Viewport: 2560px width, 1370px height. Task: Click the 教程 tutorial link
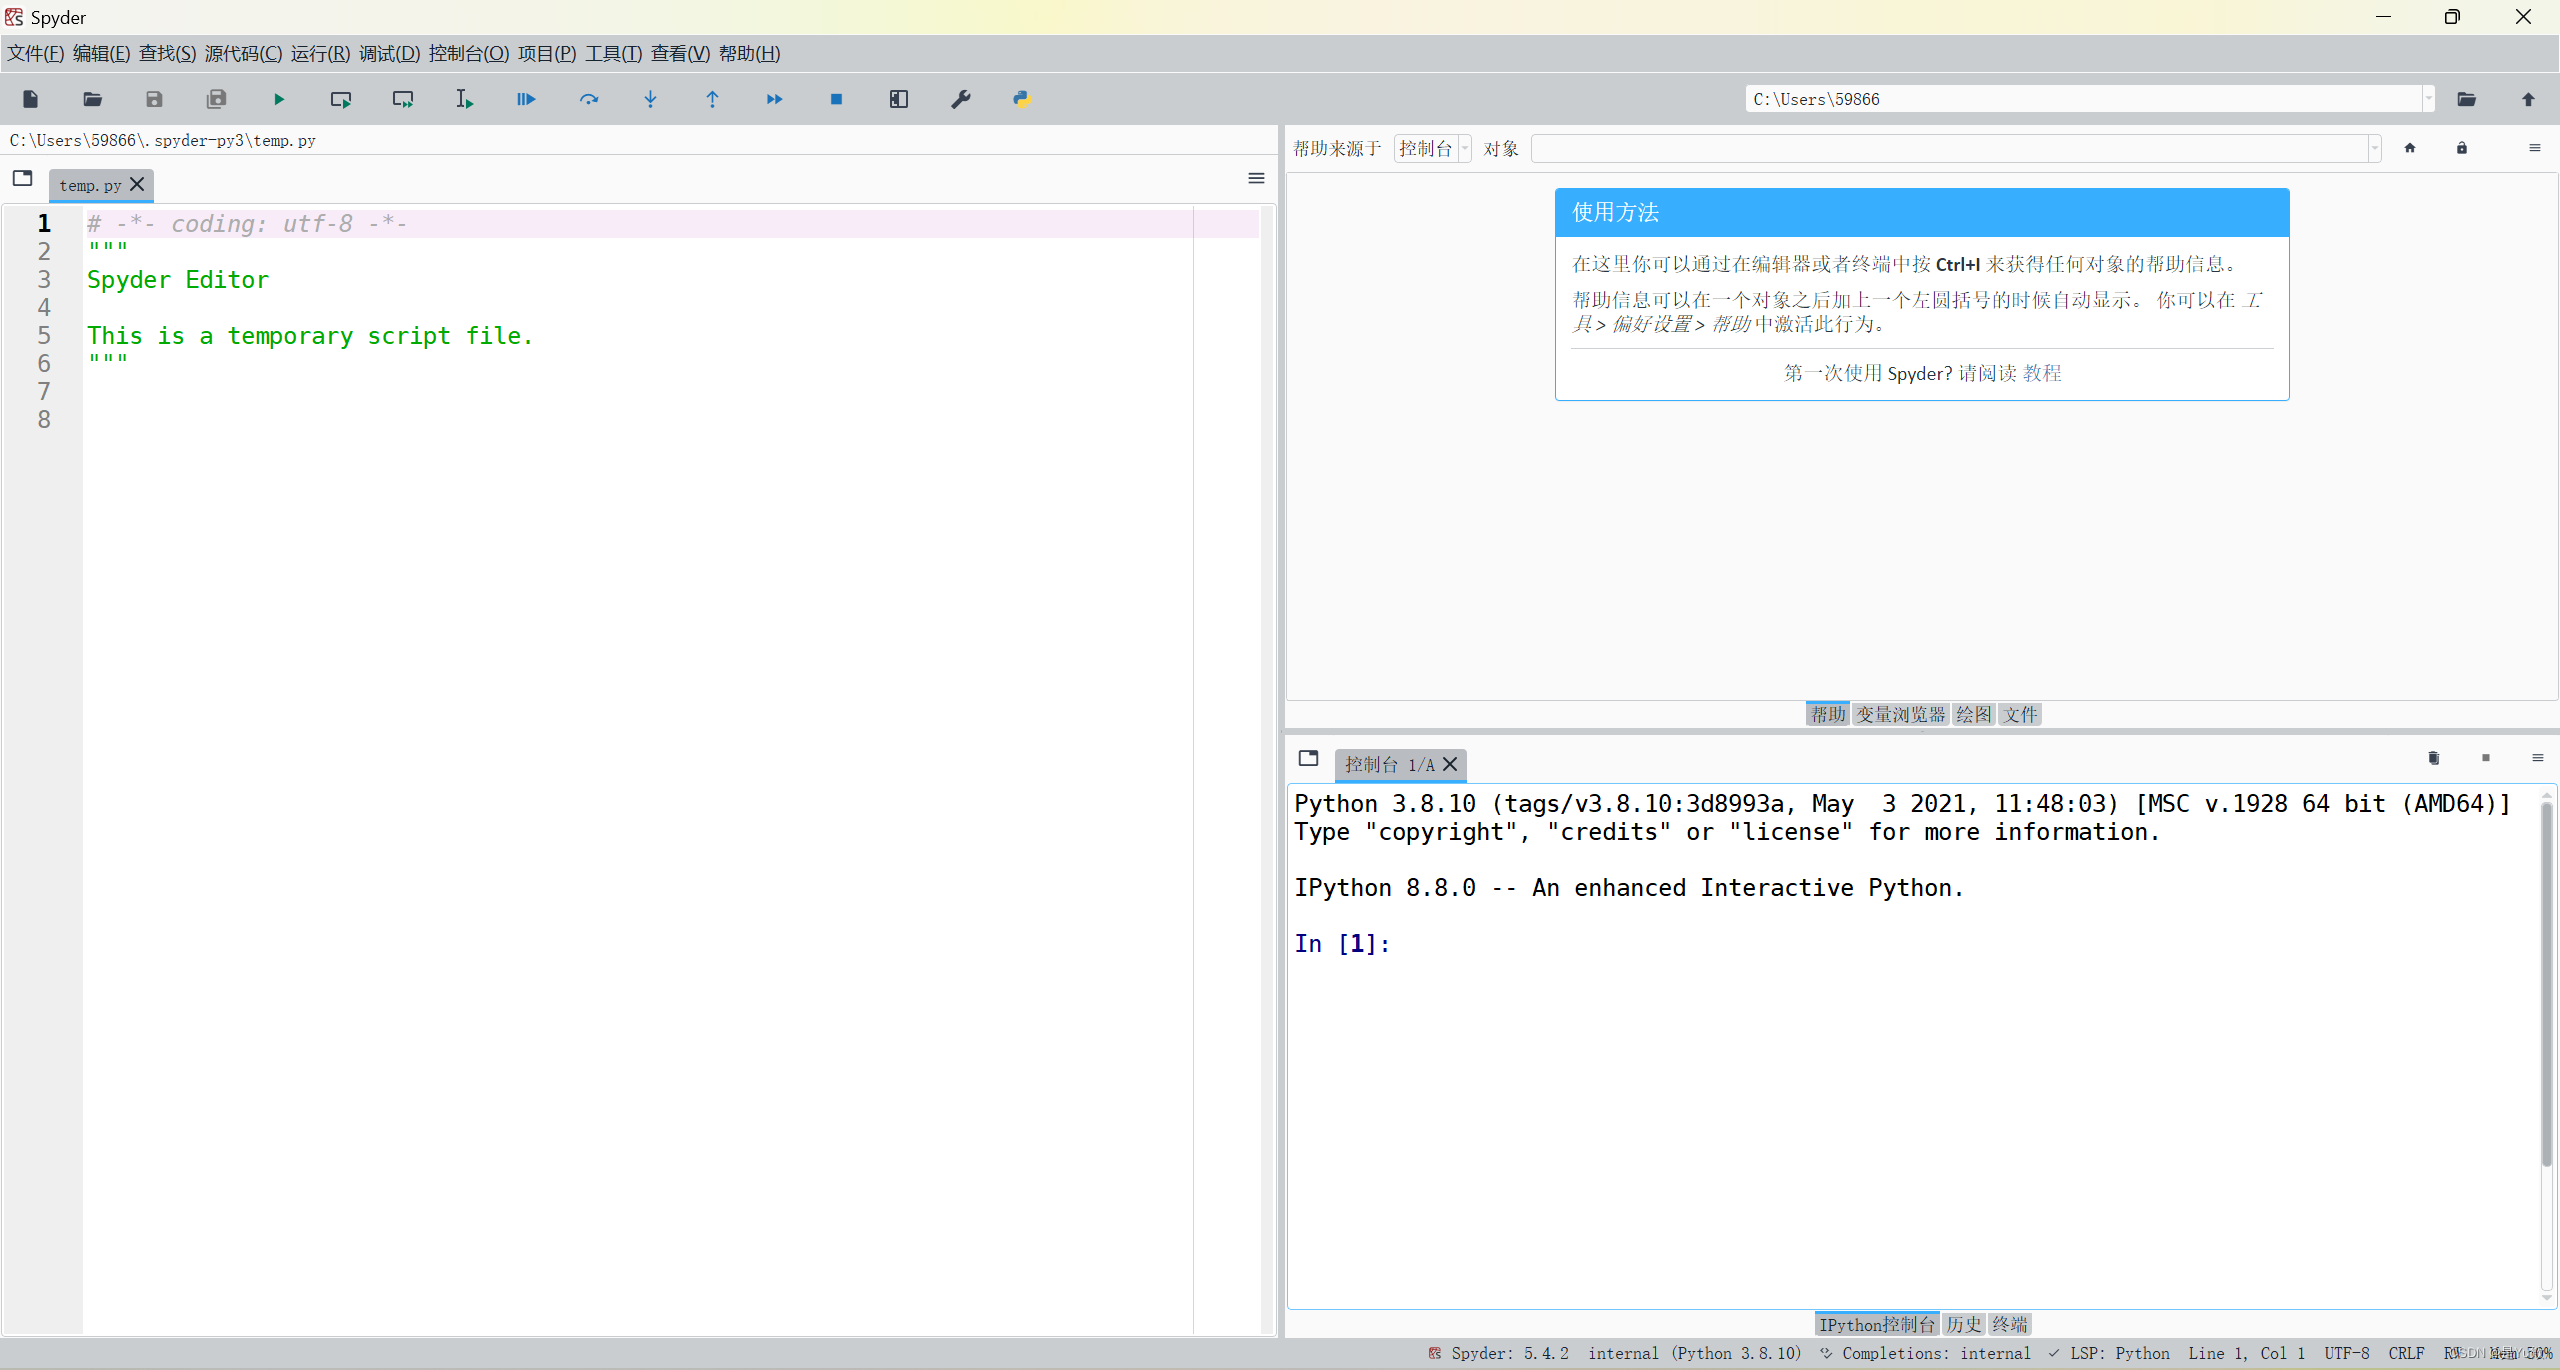tap(2042, 373)
